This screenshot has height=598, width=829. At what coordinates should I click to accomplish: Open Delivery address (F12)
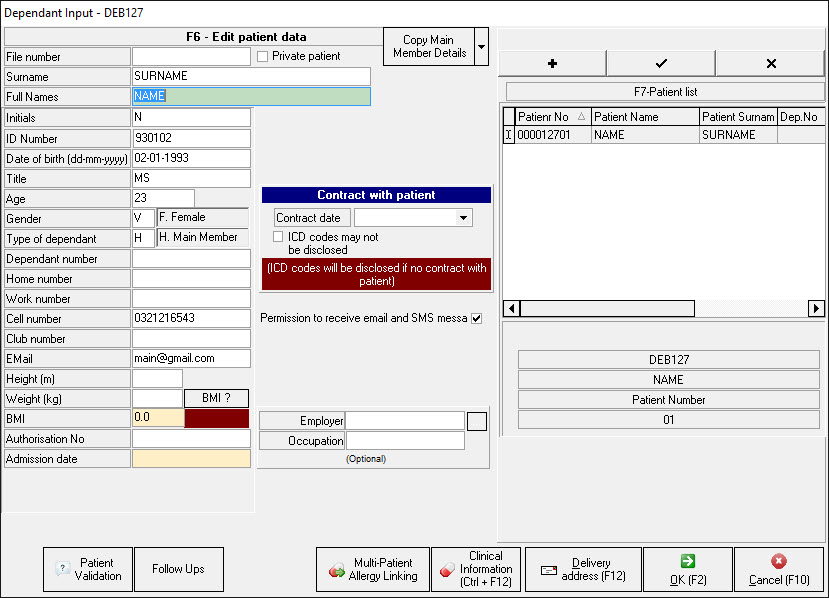pos(584,569)
